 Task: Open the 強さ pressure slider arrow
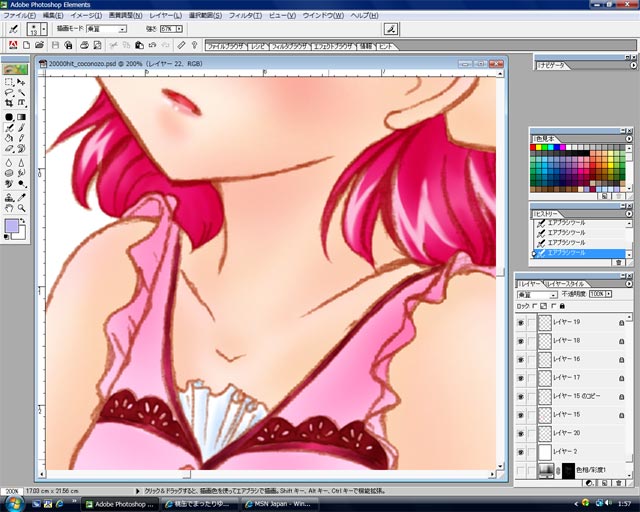point(179,29)
